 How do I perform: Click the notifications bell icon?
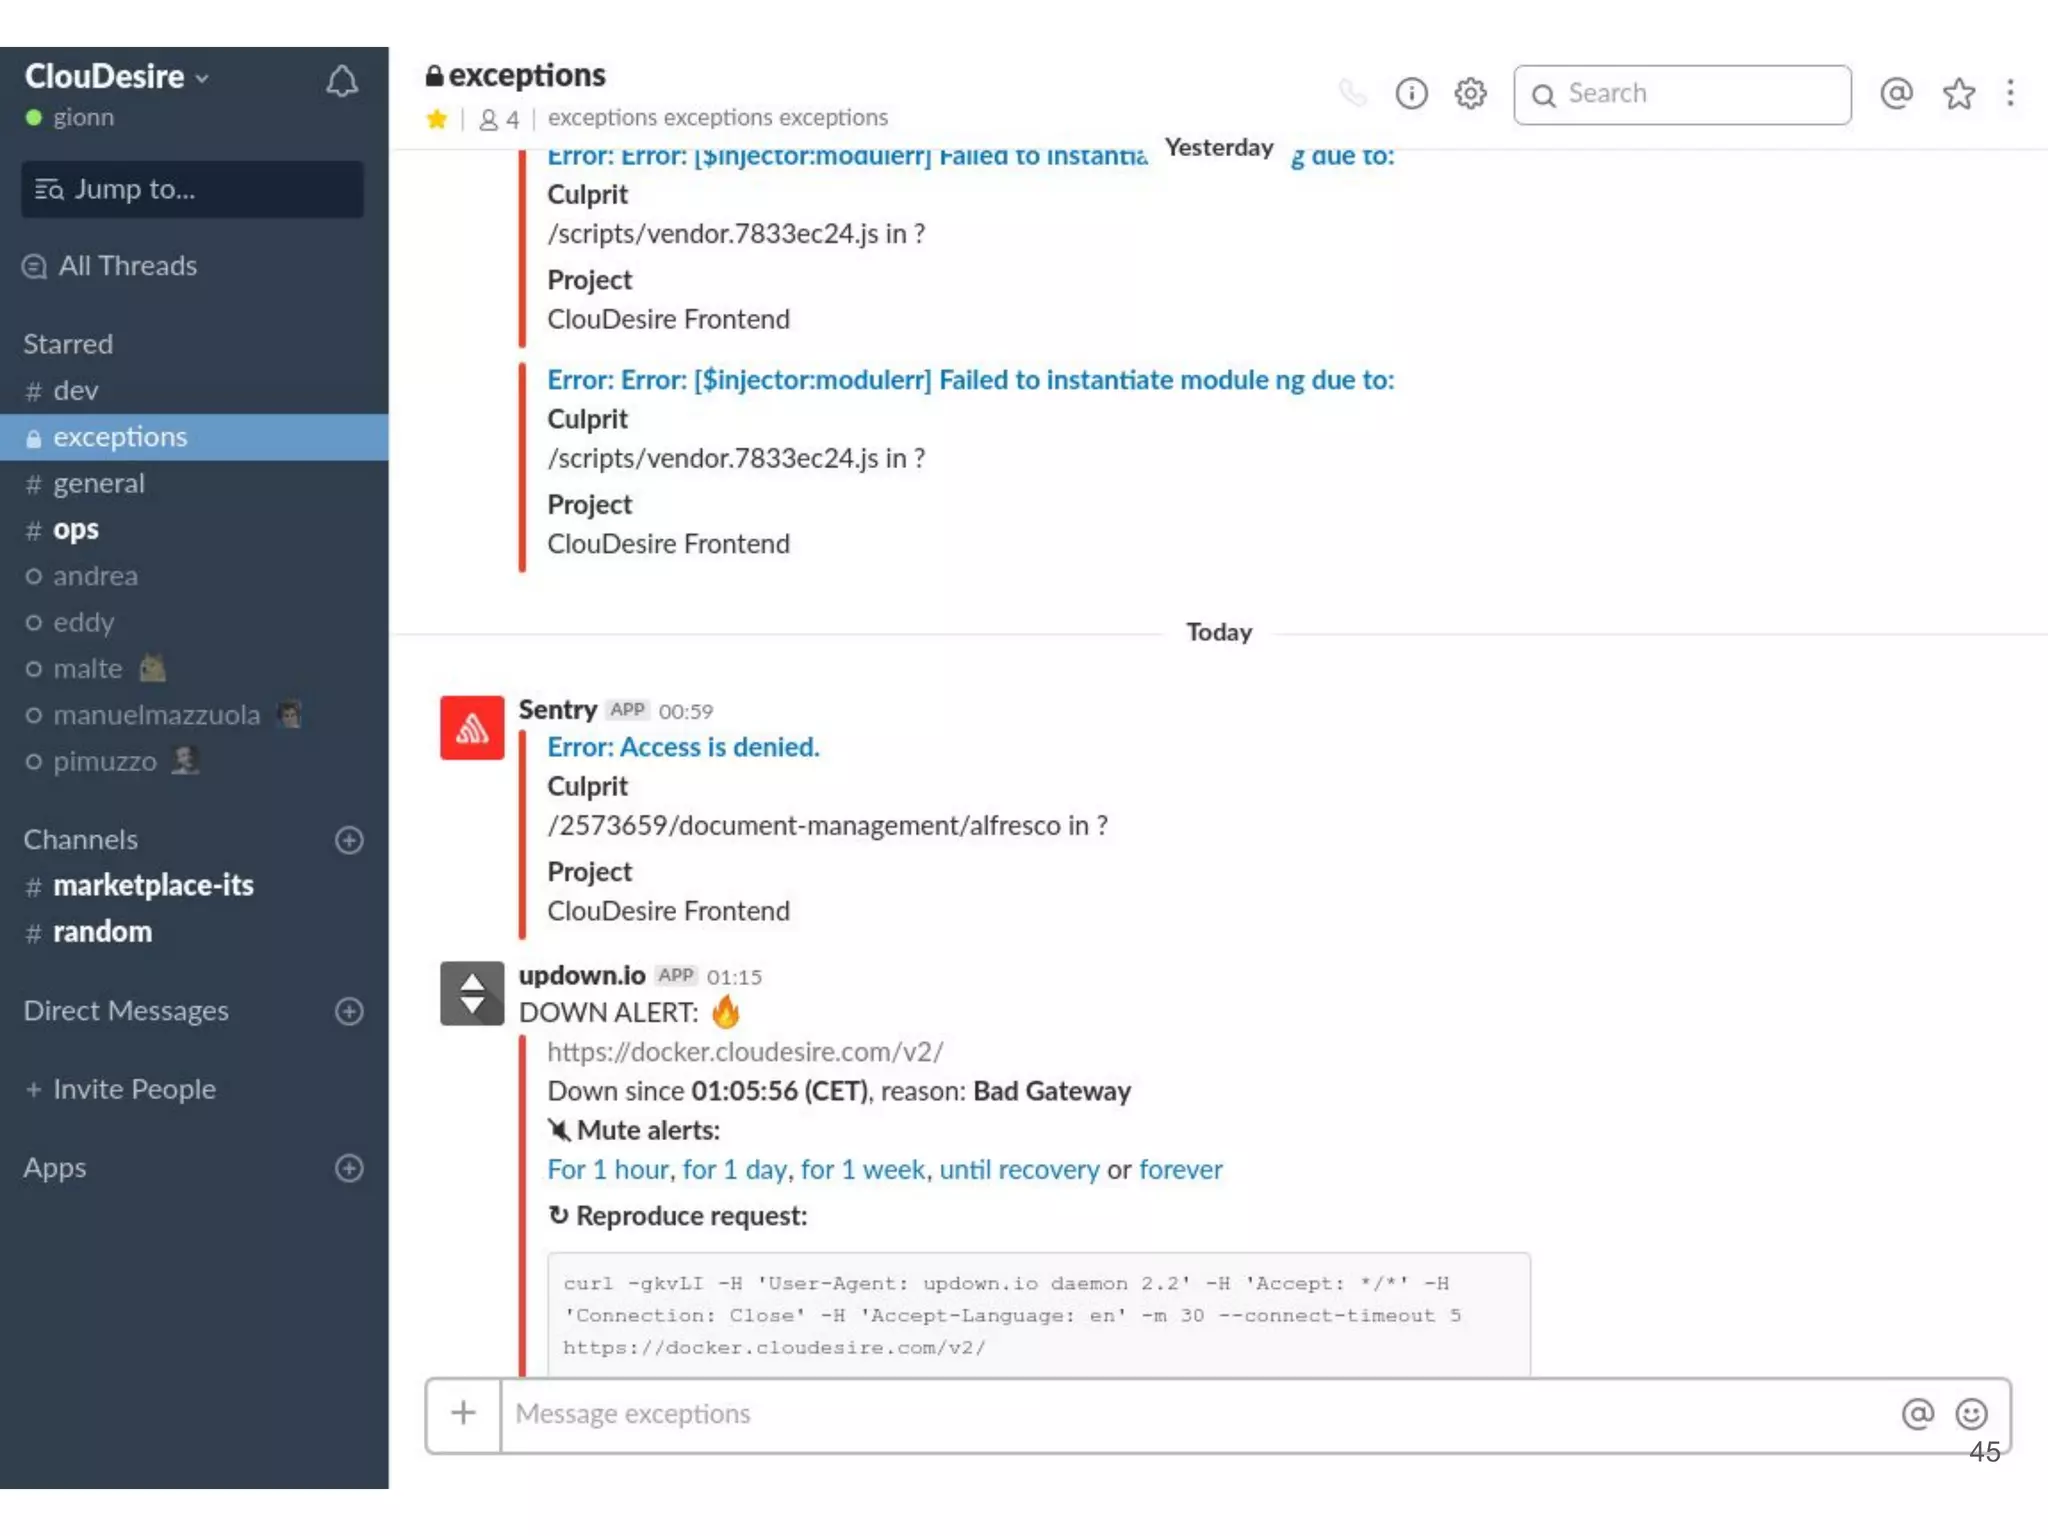pyautogui.click(x=342, y=82)
